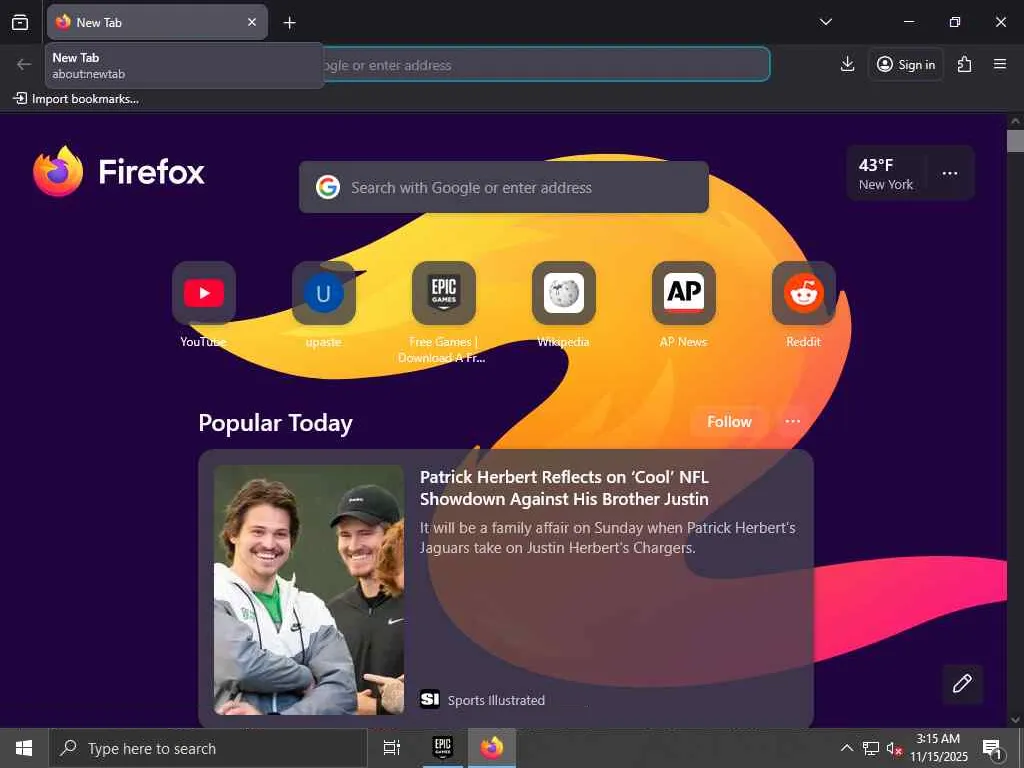Viewport: 1024px width, 768px height.
Task: Go back with the back arrow
Action: [x=24, y=65]
